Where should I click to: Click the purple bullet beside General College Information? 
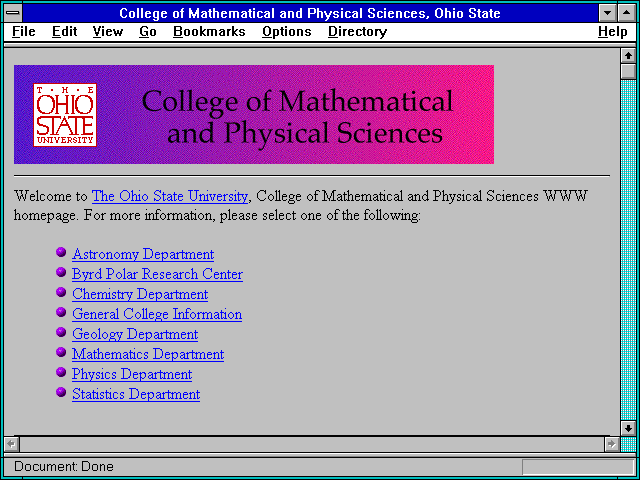(61, 312)
